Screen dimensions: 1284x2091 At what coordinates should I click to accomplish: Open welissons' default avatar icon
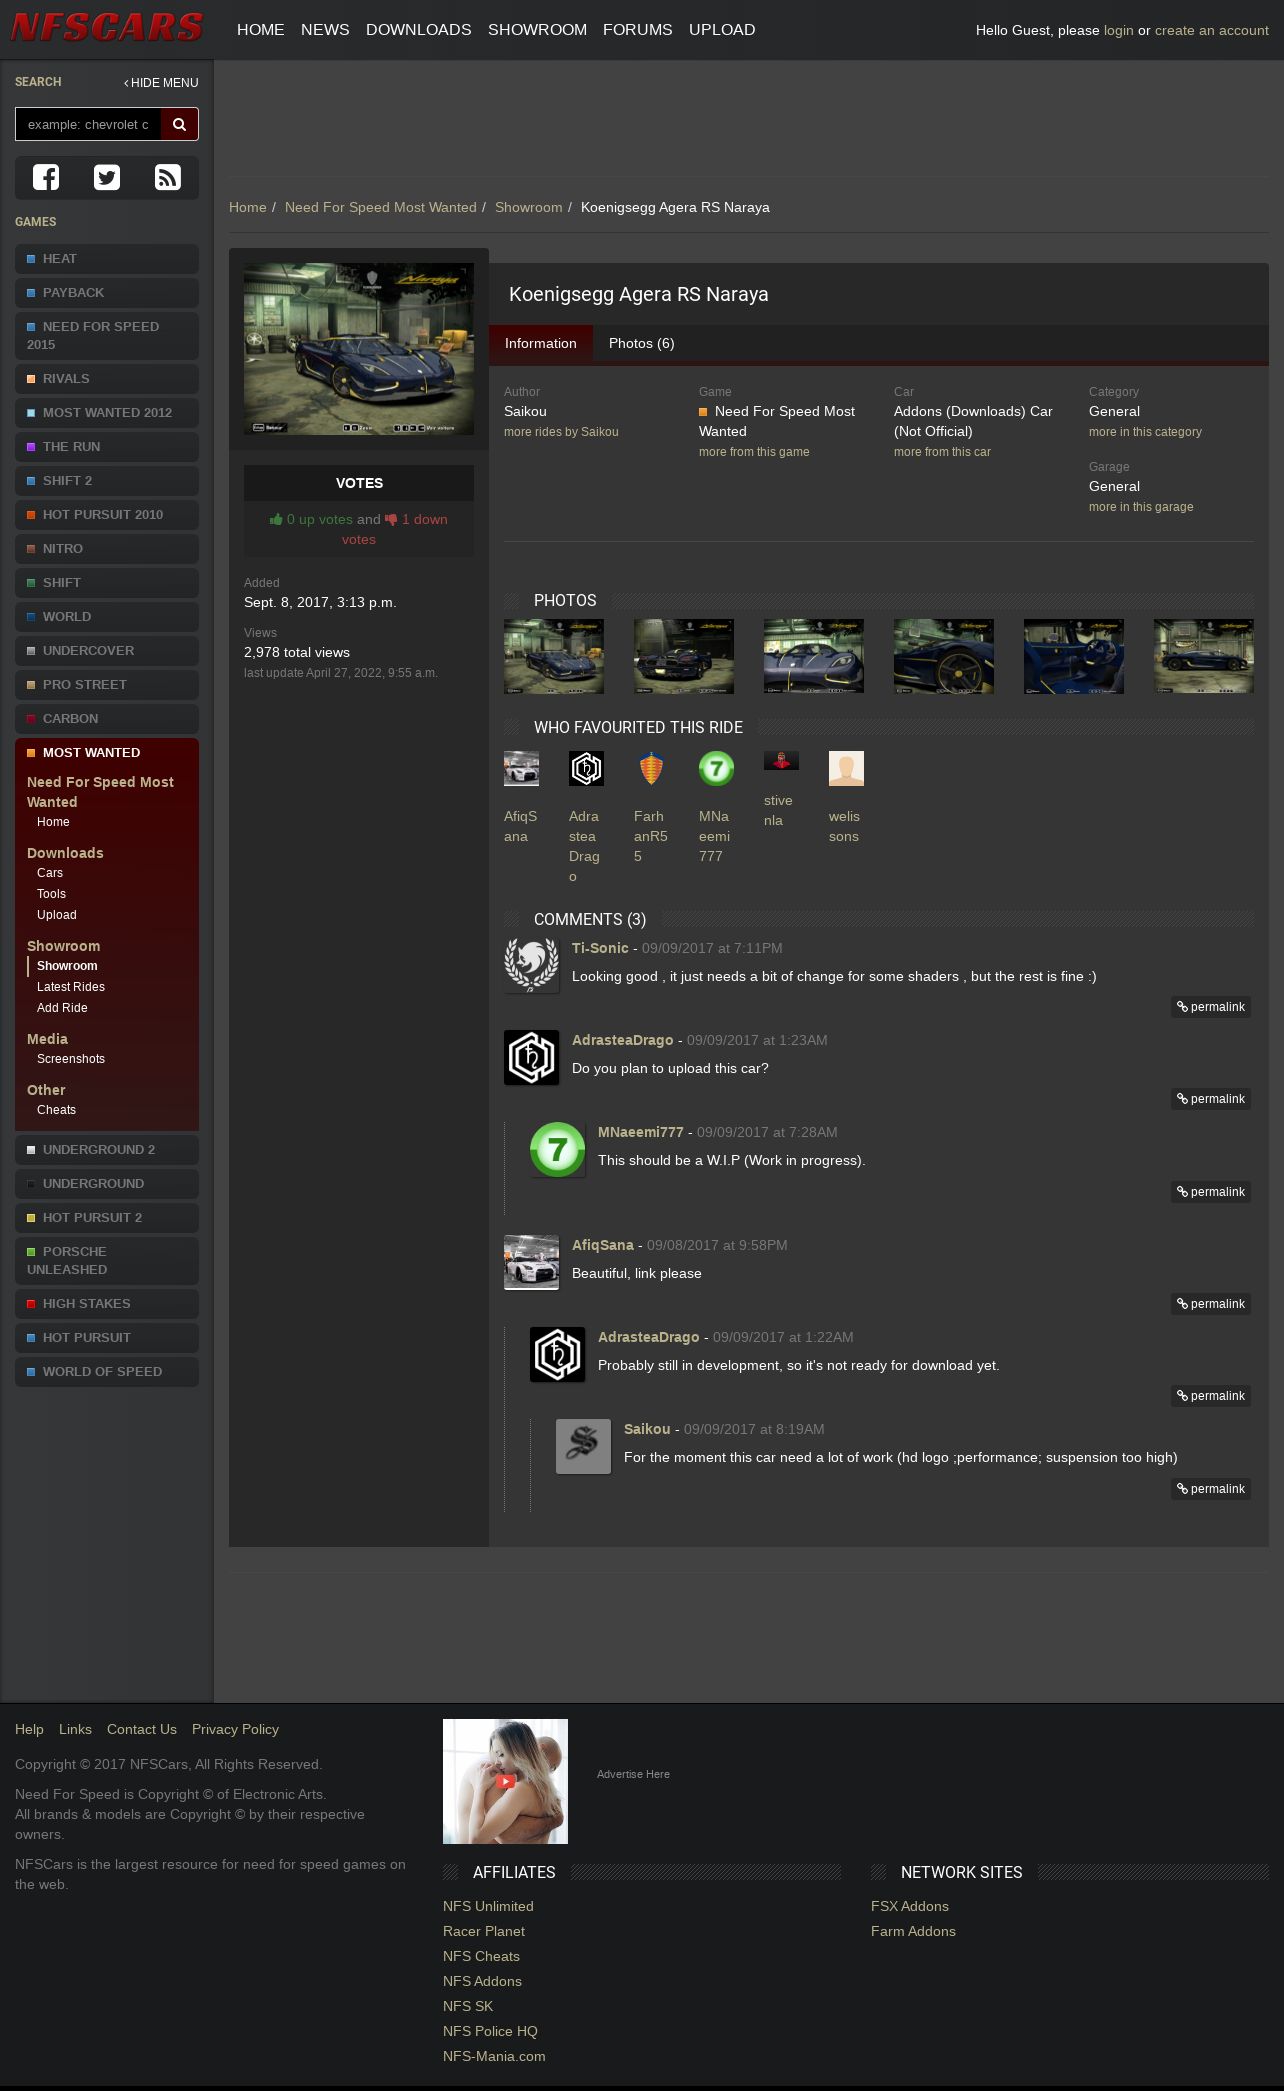click(846, 768)
